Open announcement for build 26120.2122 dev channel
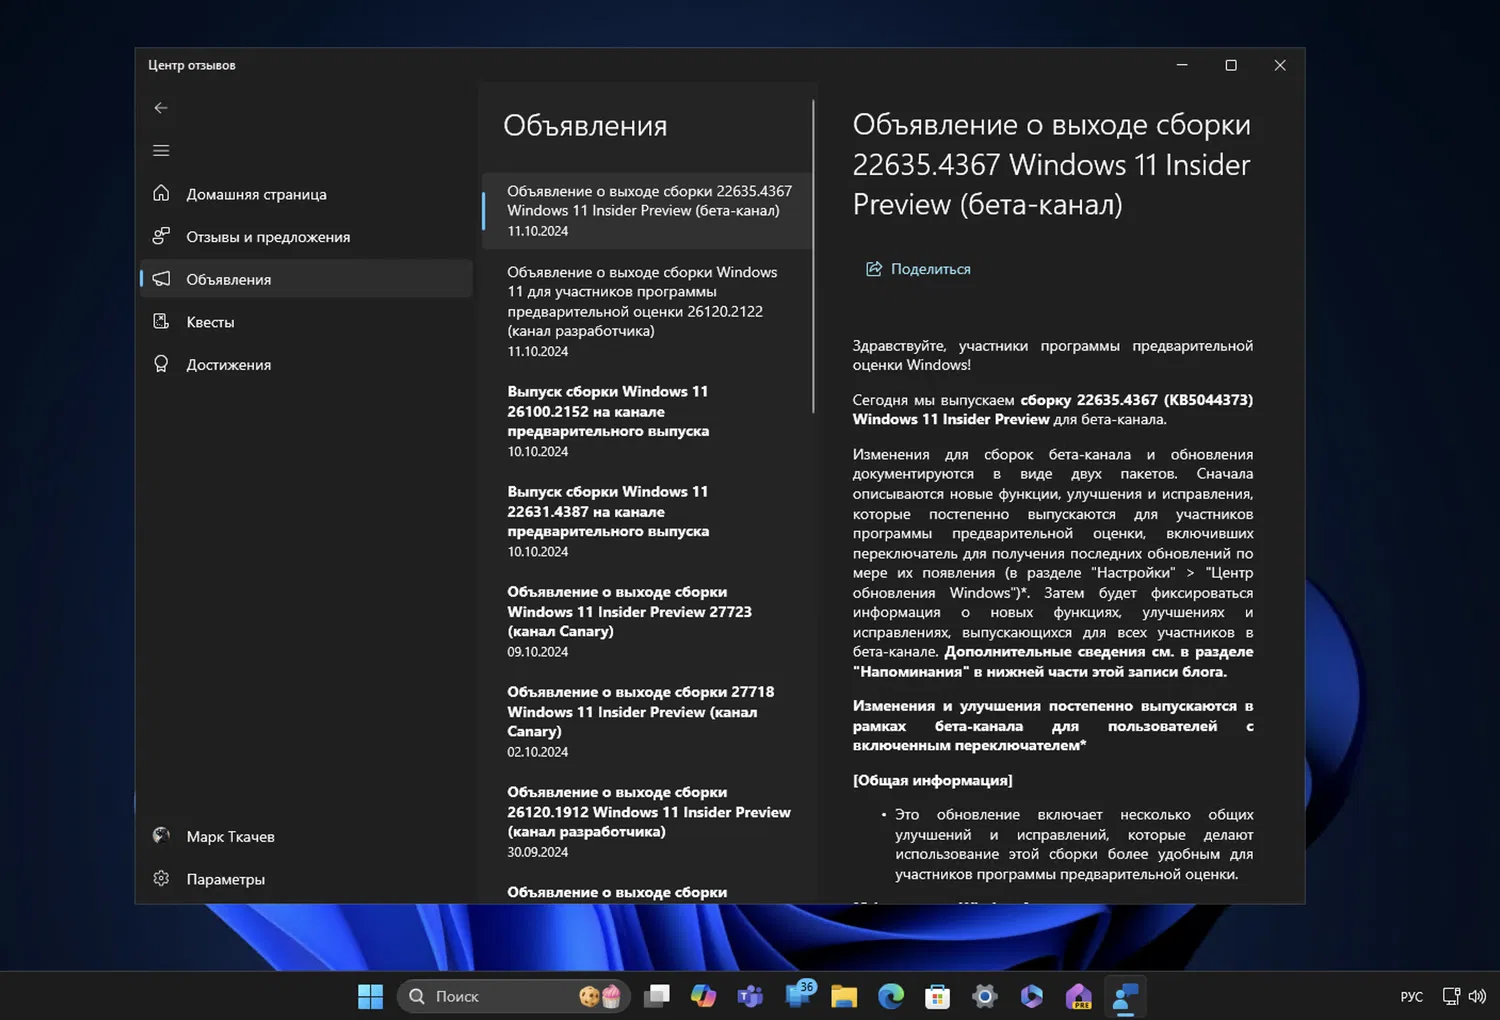 [x=647, y=311]
